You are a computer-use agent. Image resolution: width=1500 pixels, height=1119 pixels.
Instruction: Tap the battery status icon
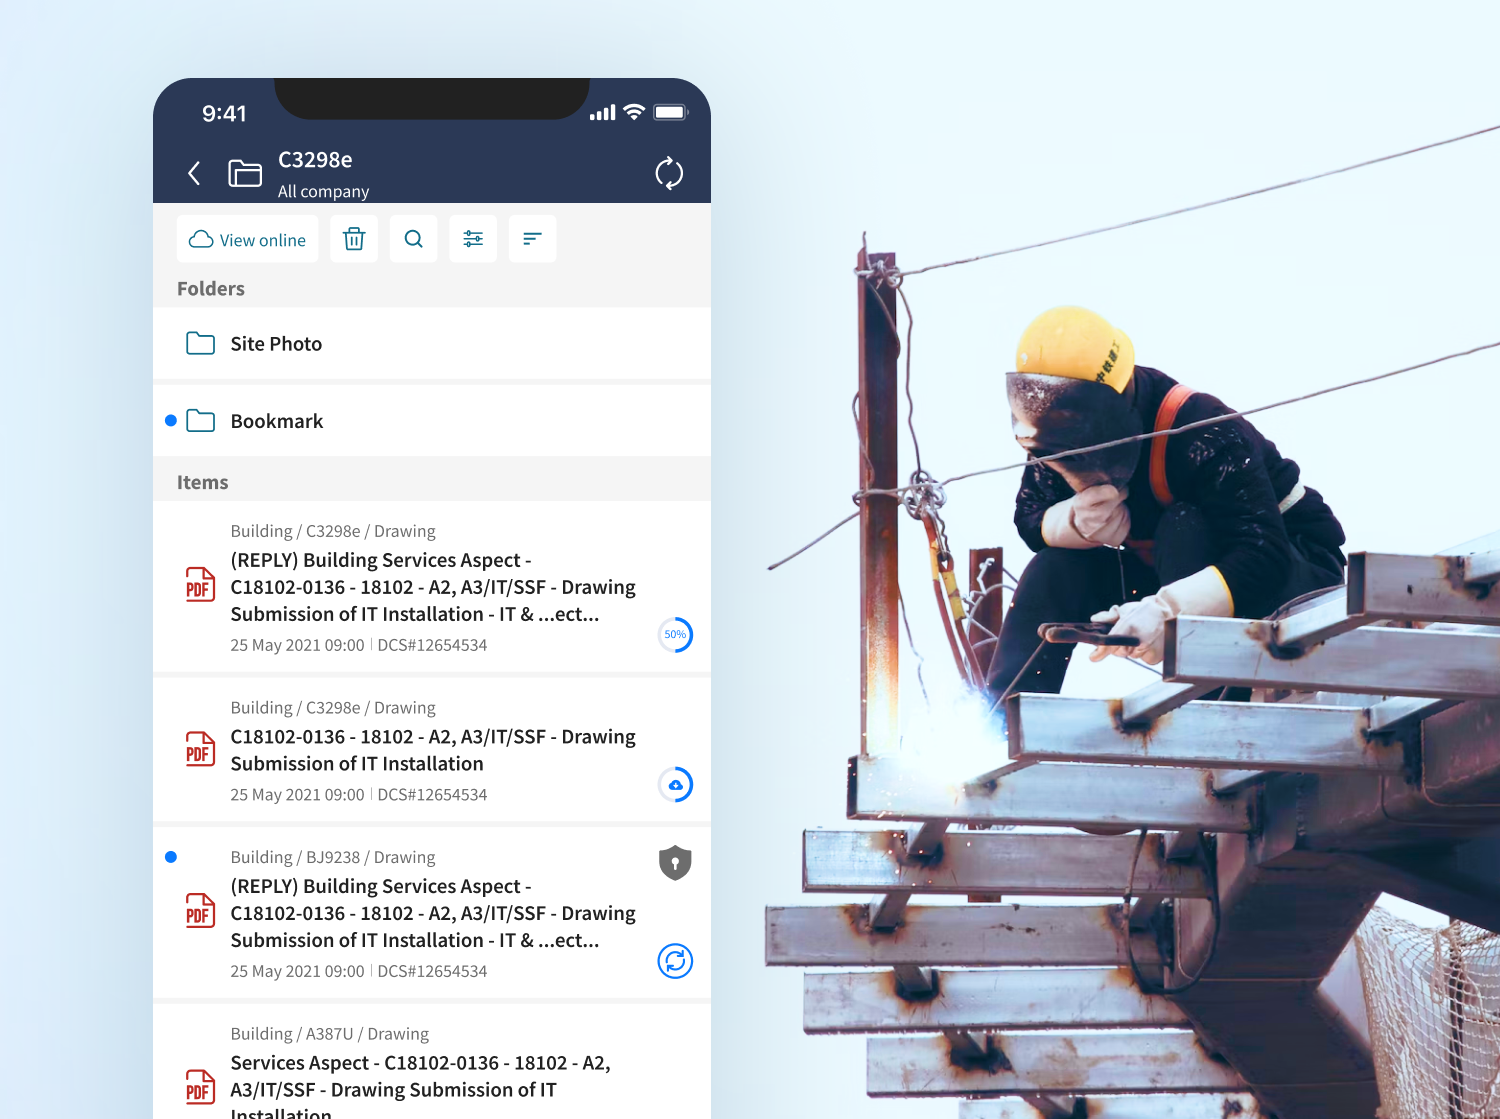(671, 112)
